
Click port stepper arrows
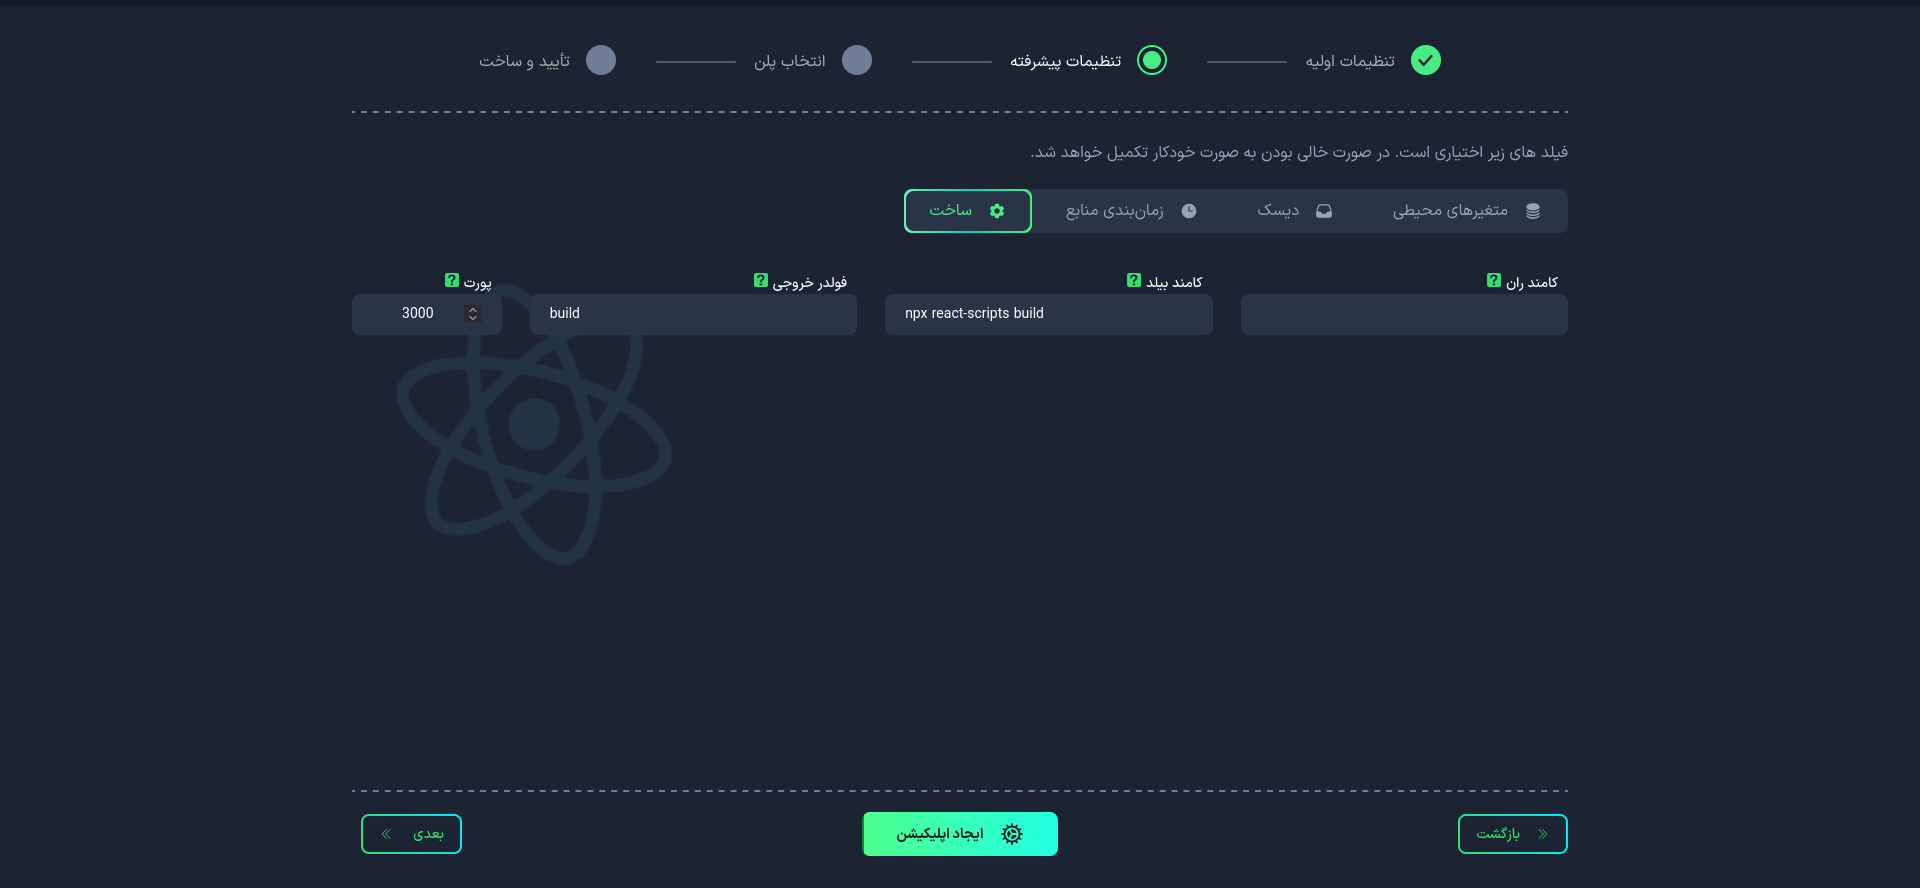473,314
